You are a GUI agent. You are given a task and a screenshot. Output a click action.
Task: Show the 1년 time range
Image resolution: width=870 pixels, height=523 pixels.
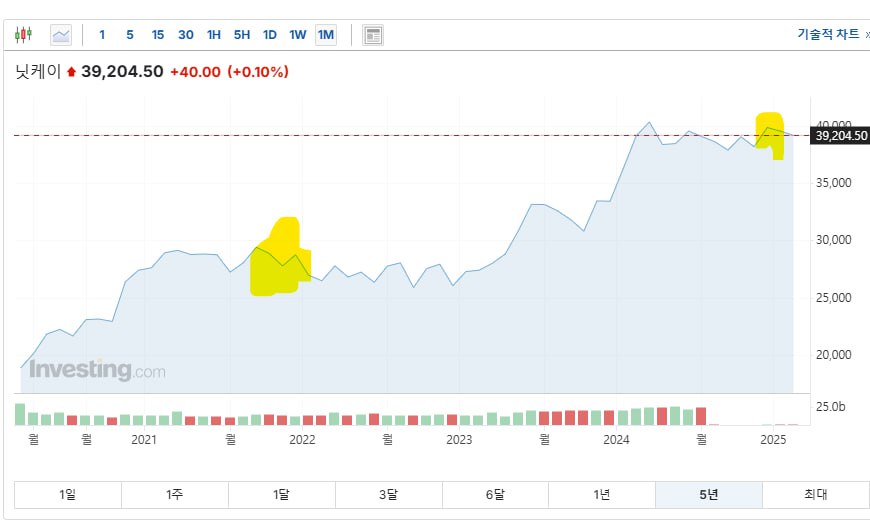coord(601,494)
